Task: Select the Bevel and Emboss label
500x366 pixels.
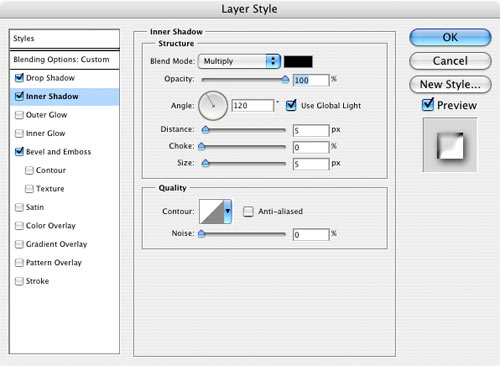Action: (x=58, y=152)
